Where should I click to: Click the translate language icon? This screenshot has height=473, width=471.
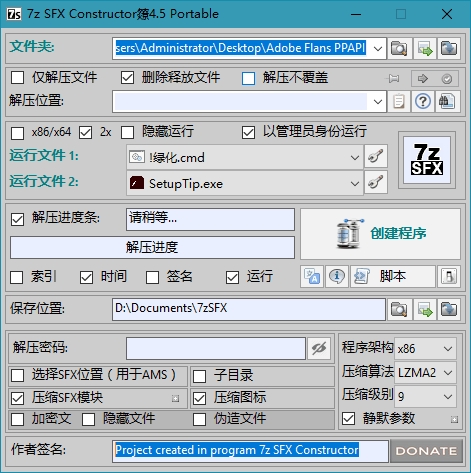[312, 276]
